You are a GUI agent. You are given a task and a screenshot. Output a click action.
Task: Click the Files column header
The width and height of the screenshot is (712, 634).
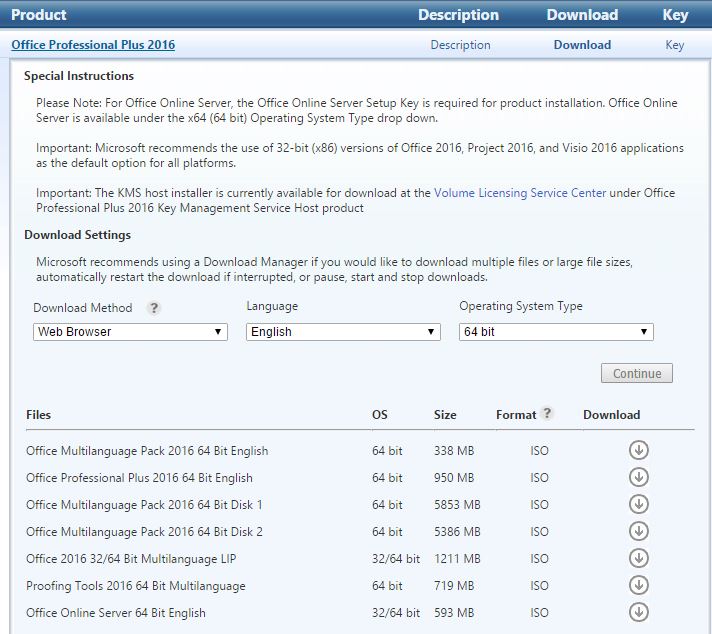[x=39, y=415]
